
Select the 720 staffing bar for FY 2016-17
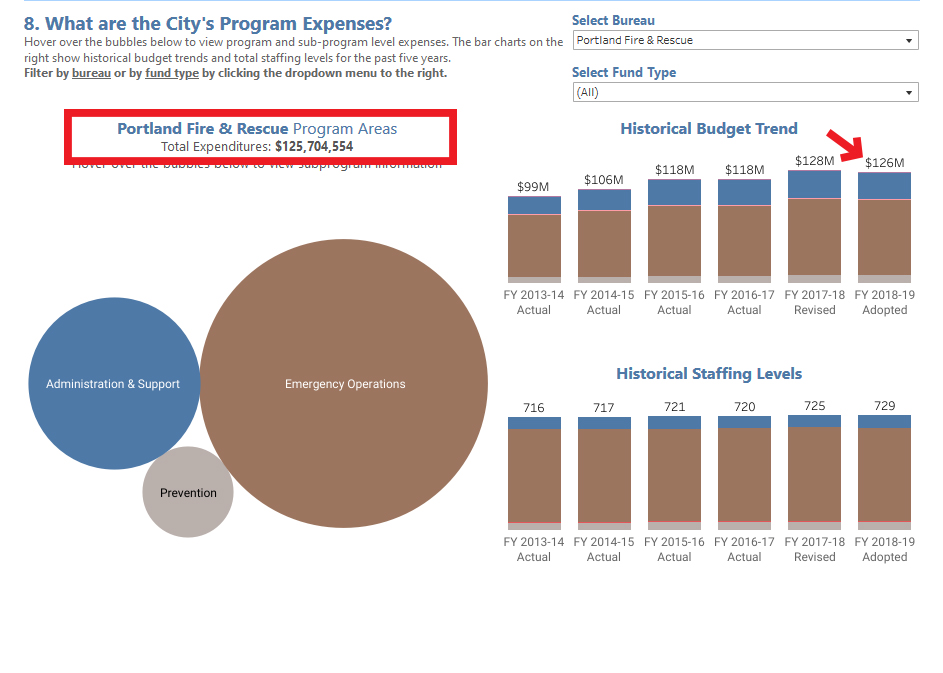[745, 473]
